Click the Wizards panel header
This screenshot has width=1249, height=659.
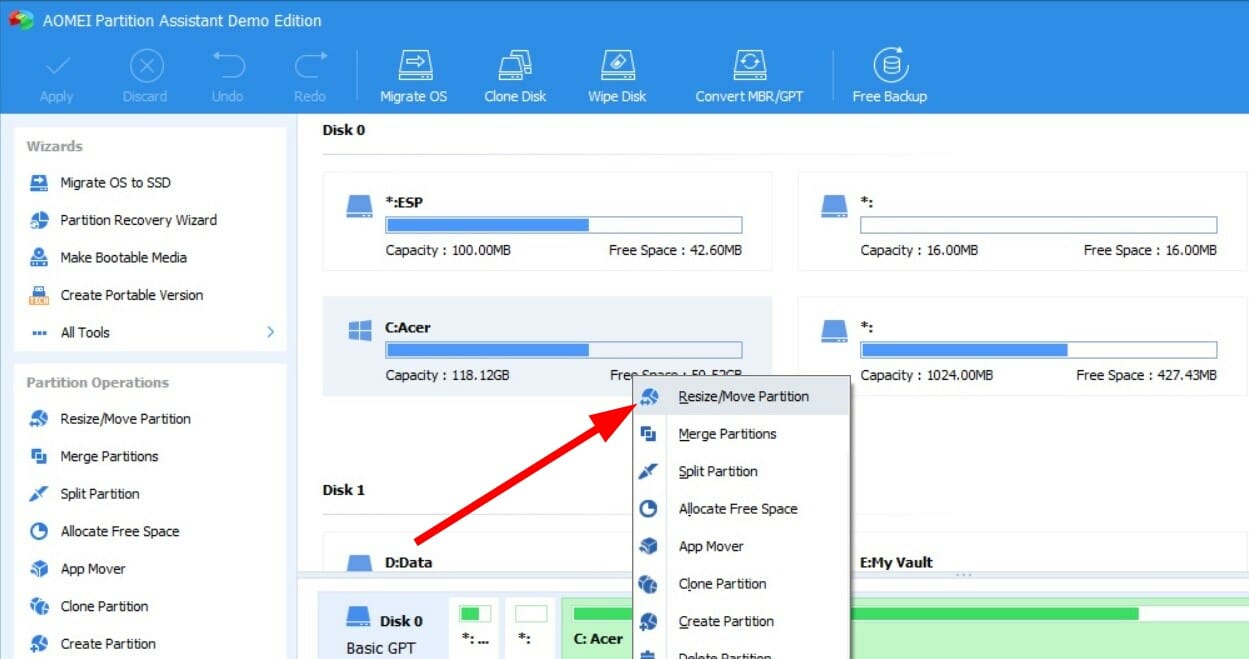(x=55, y=146)
